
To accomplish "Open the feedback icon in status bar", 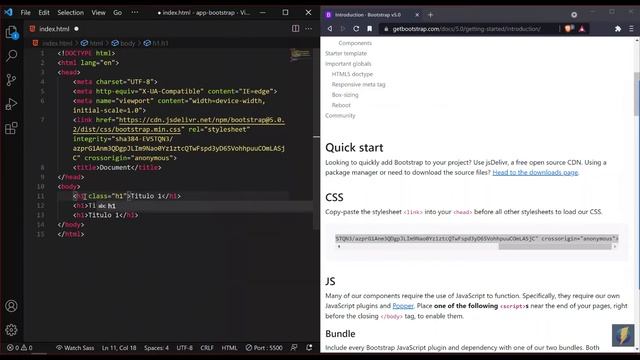I will pos(294,347).
